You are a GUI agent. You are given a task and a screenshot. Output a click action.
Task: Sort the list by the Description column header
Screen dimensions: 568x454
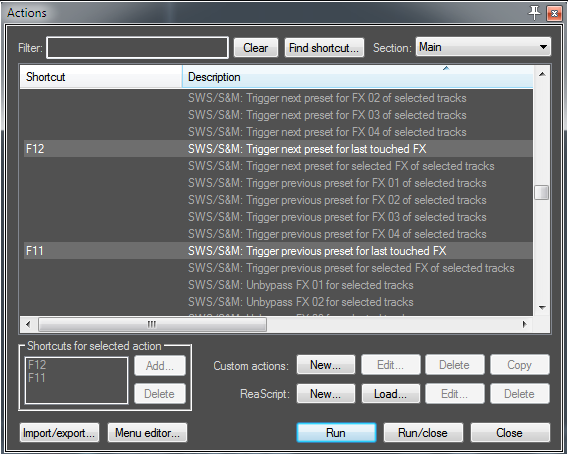coord(358,77)
